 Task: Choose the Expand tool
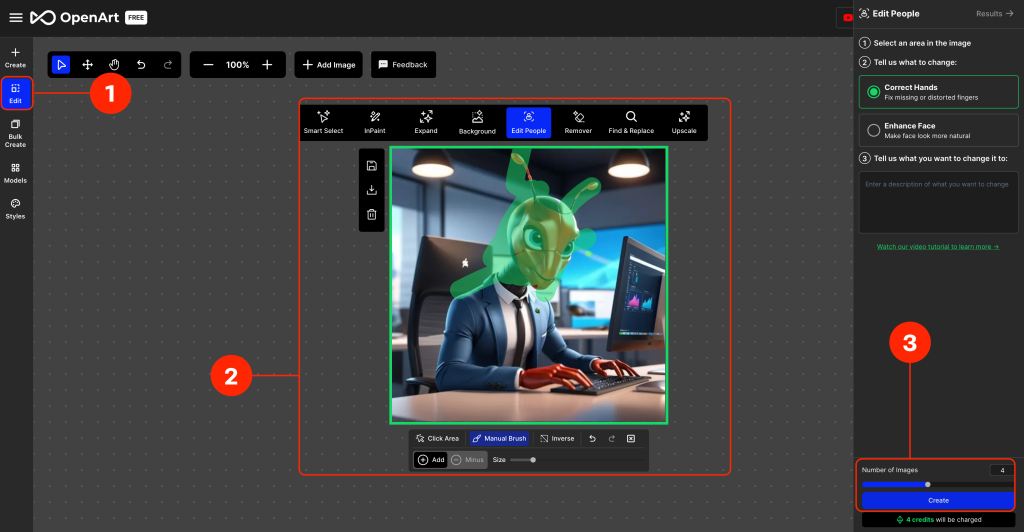point(426,122)
